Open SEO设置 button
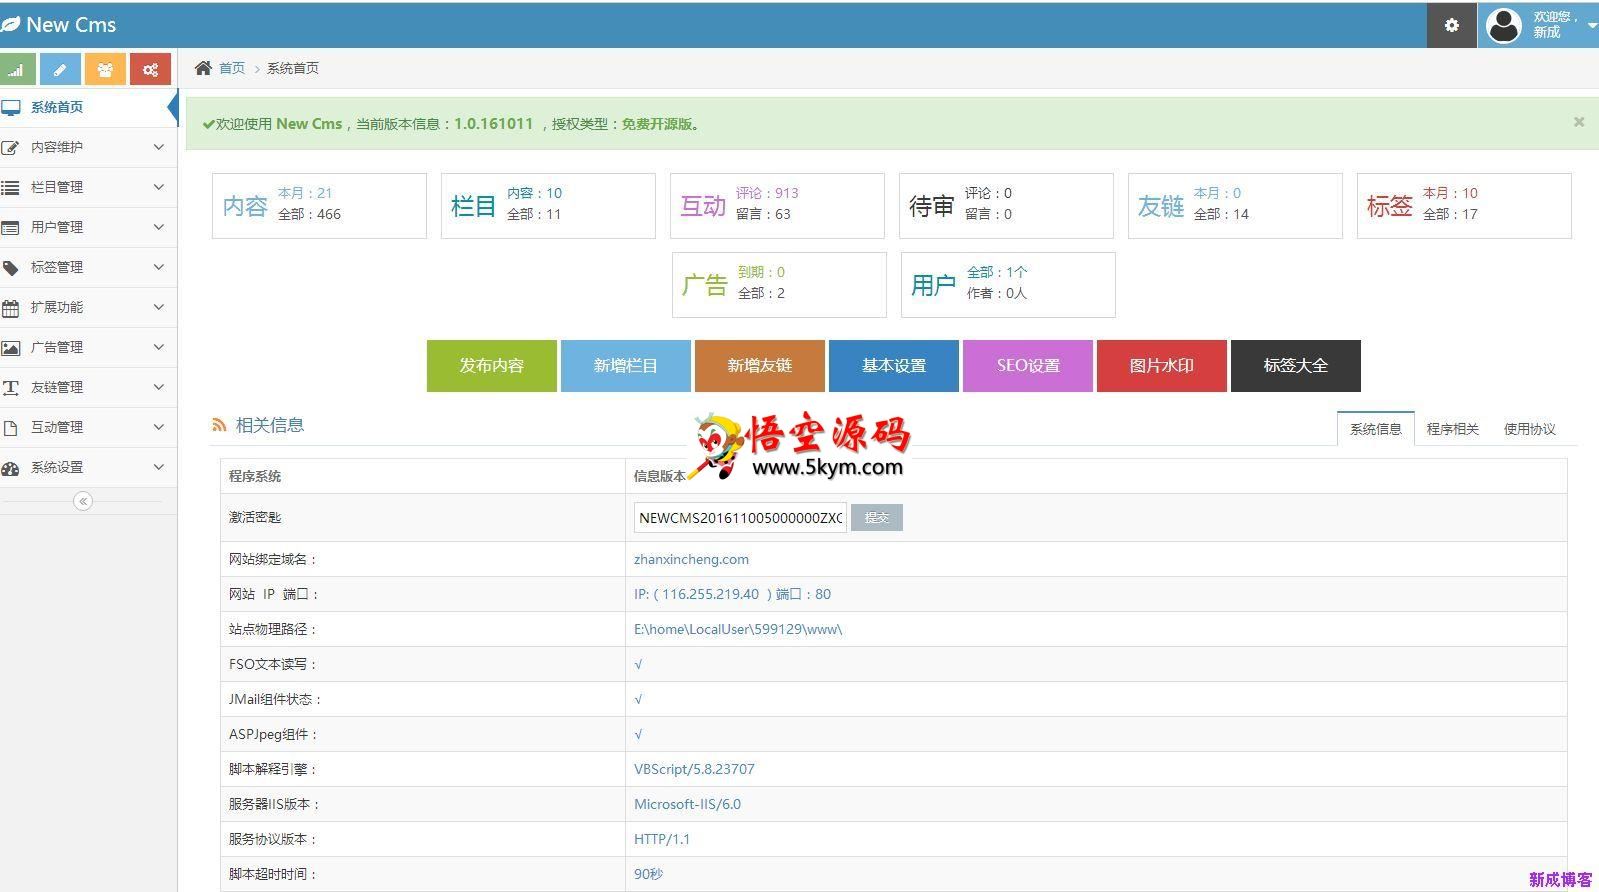Viewport: 1599px width, 892px height. click(x=1027, y=366)
